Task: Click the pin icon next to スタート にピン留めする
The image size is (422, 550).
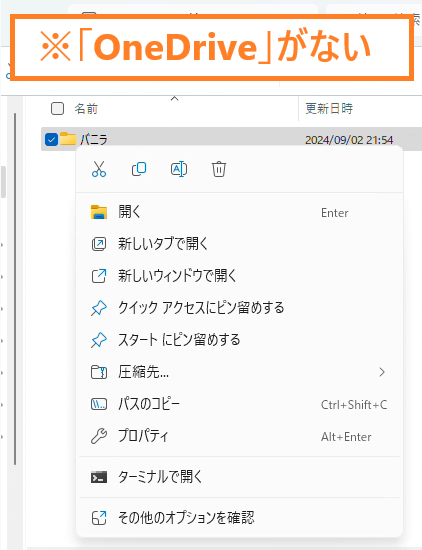Action: pyautogui.click(x=99, y=340)
